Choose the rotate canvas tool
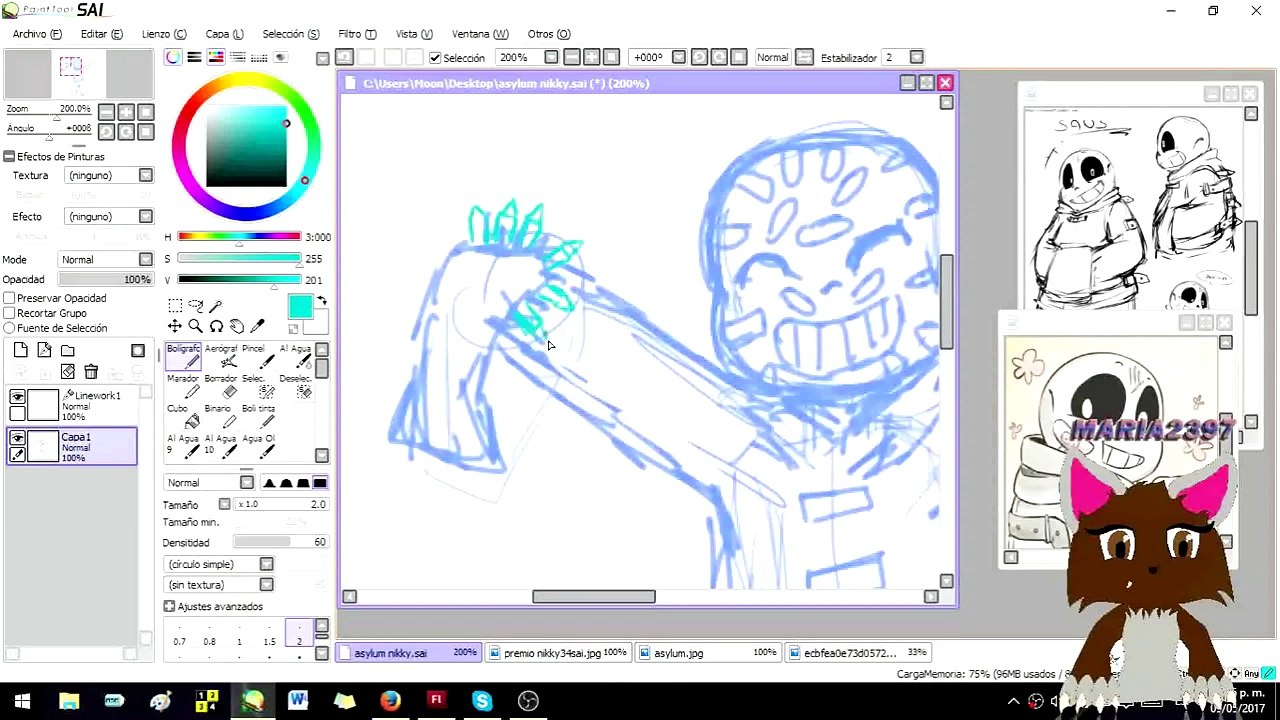Viewport: 1280px width, 720px height. tap(216, 326)
